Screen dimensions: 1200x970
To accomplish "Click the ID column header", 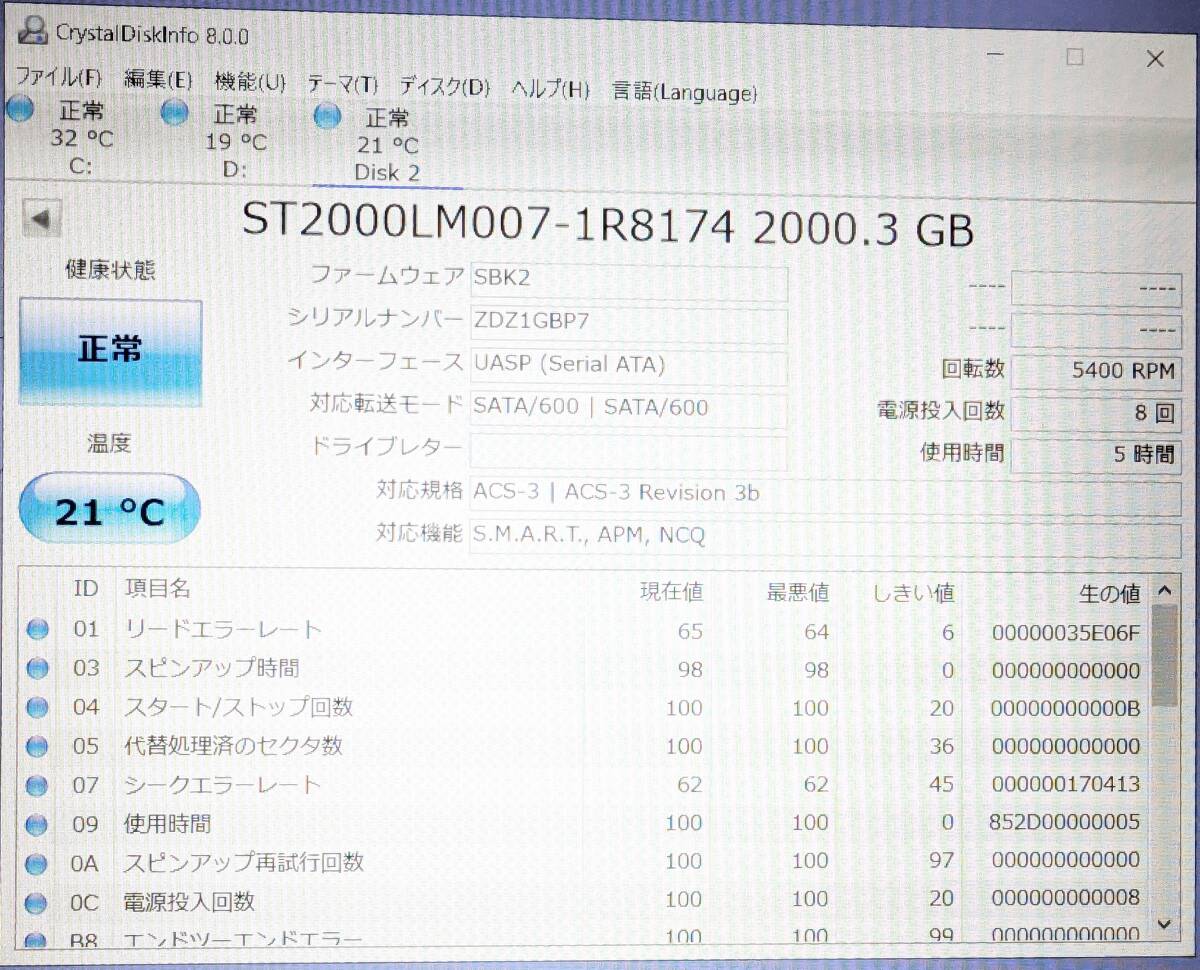I will (x=86, y=588).
